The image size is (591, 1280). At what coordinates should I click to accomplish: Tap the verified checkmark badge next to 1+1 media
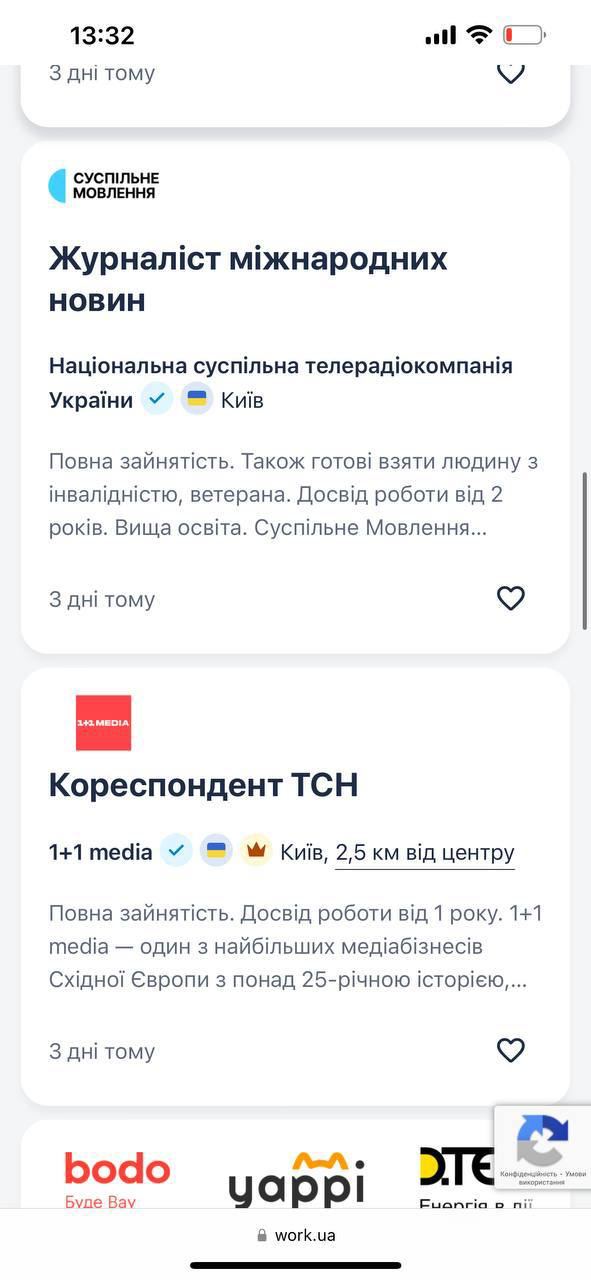176,851
